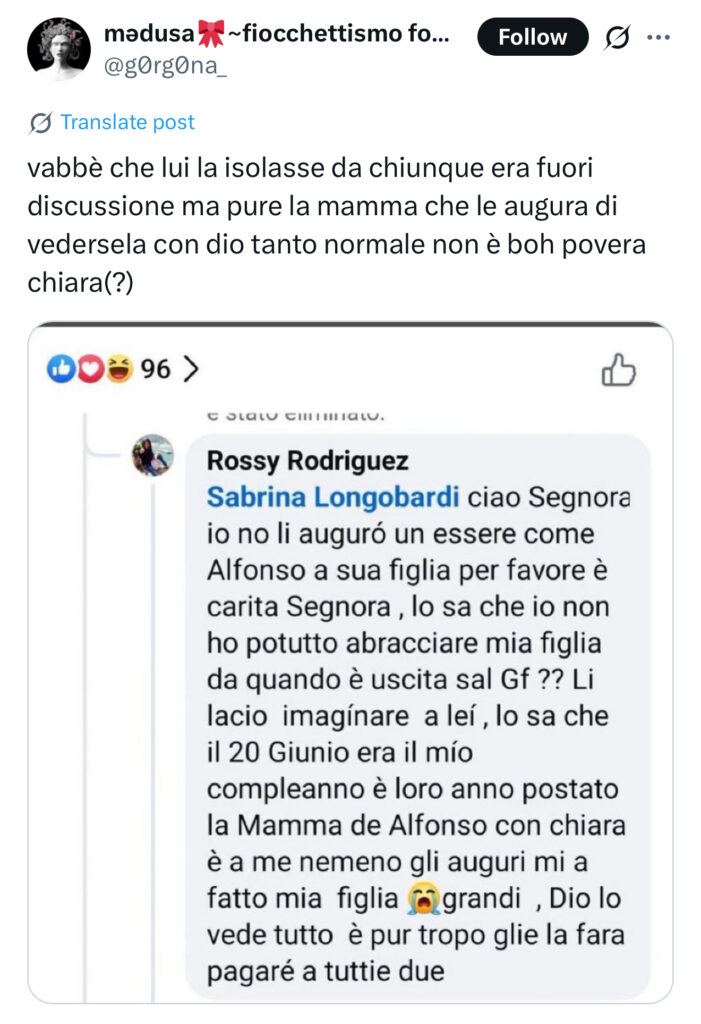Open the three-dot more options menu
The image size is (701, 1024).
(658, 38)
